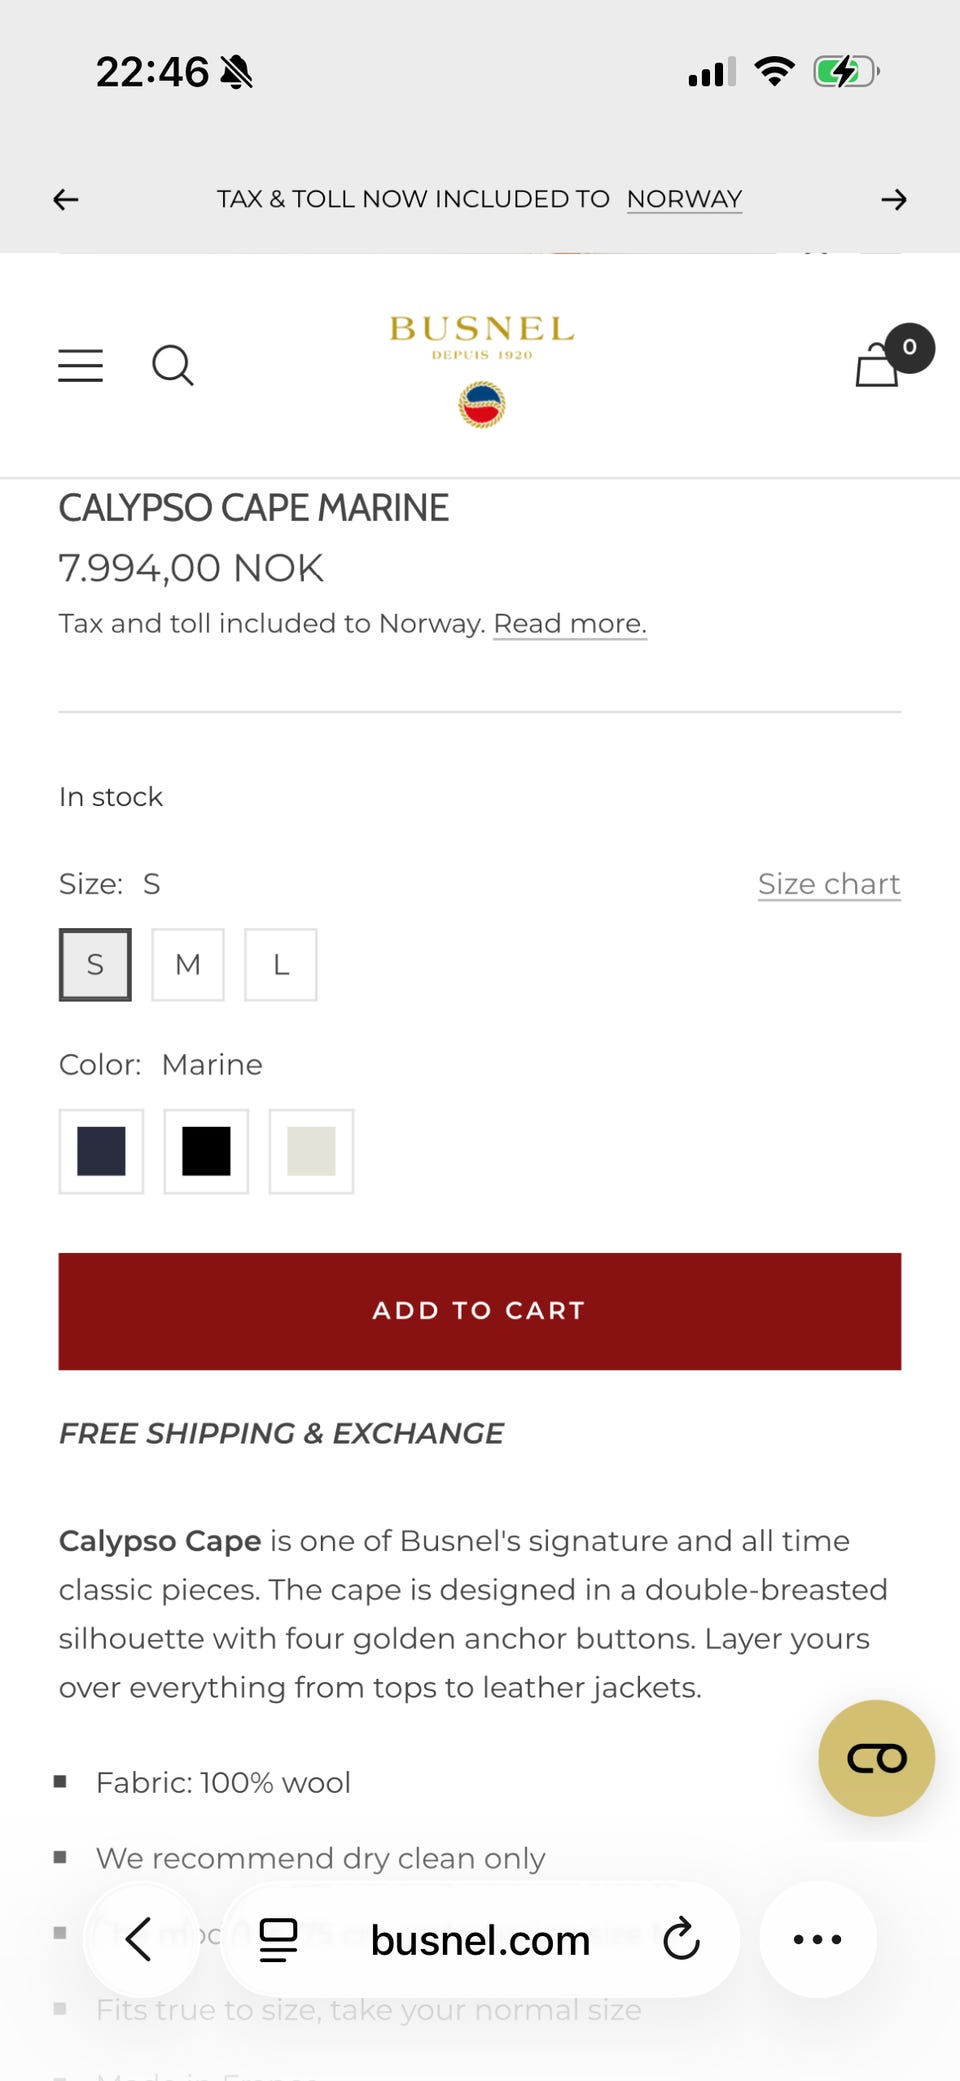Viewport: 960px width, 2081px height.
Task: Open the hamburger navigation menu
Action: tap(80, 366)
